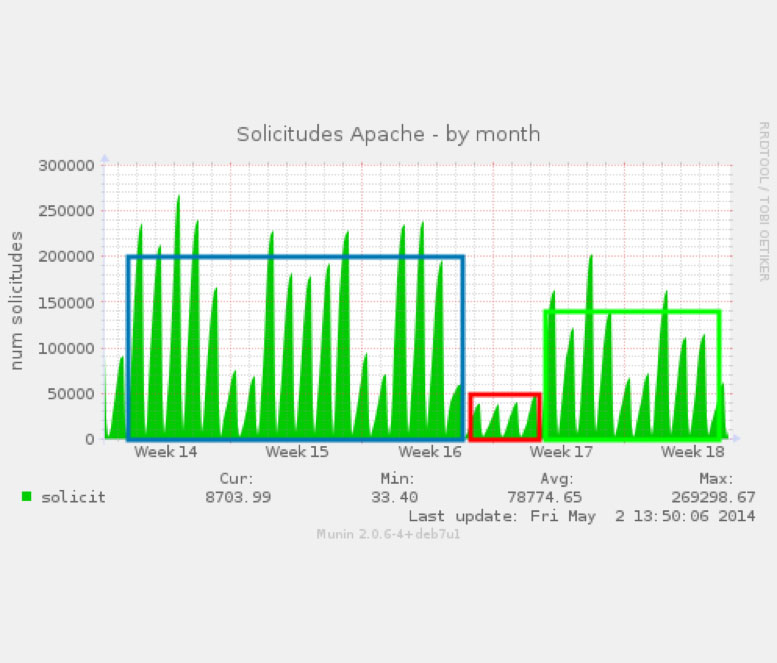Select the Week 14 axis label
Viewport: 777px width, 663px height.
(166, 452)
